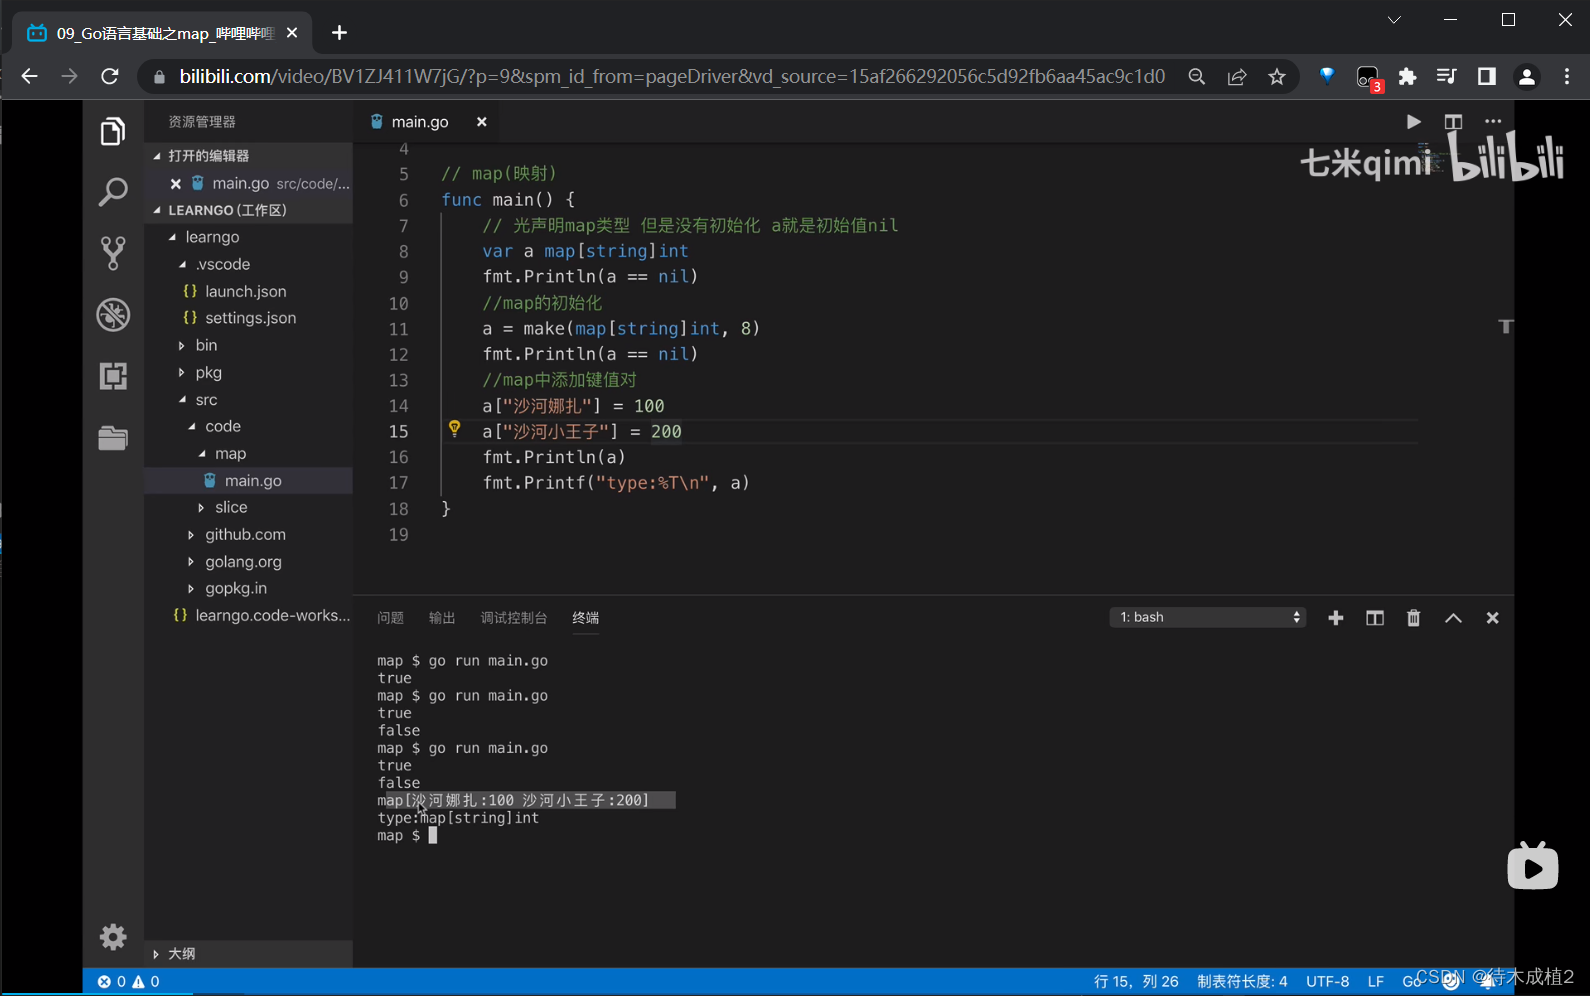Reload the browser page
The height and width of the screenshot is (996, 1590).
click(110, 77)
